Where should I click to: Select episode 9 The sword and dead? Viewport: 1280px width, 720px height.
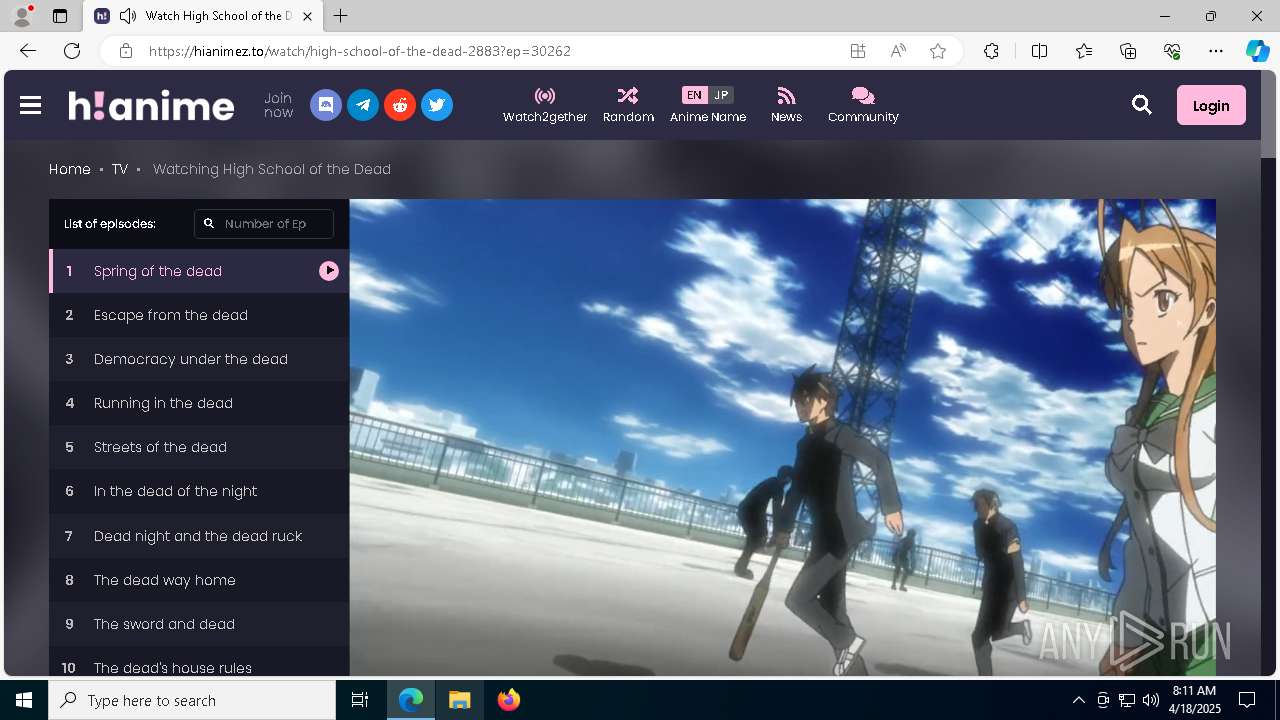coord(199,624)
